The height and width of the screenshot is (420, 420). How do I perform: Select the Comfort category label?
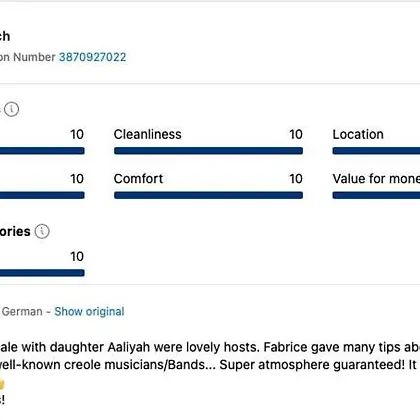[x=138, y=179]
